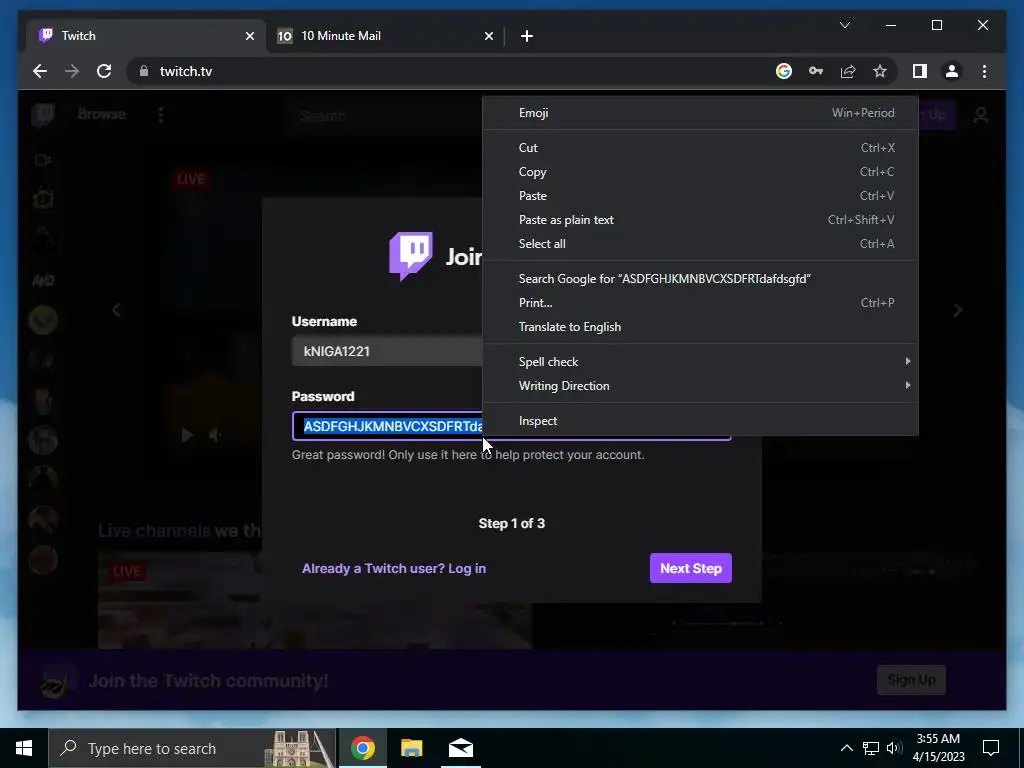The height and width of the screenshot is (768, 1024).
Task: Open the Mail app from the taskbar
Action: tap(461, 748)
